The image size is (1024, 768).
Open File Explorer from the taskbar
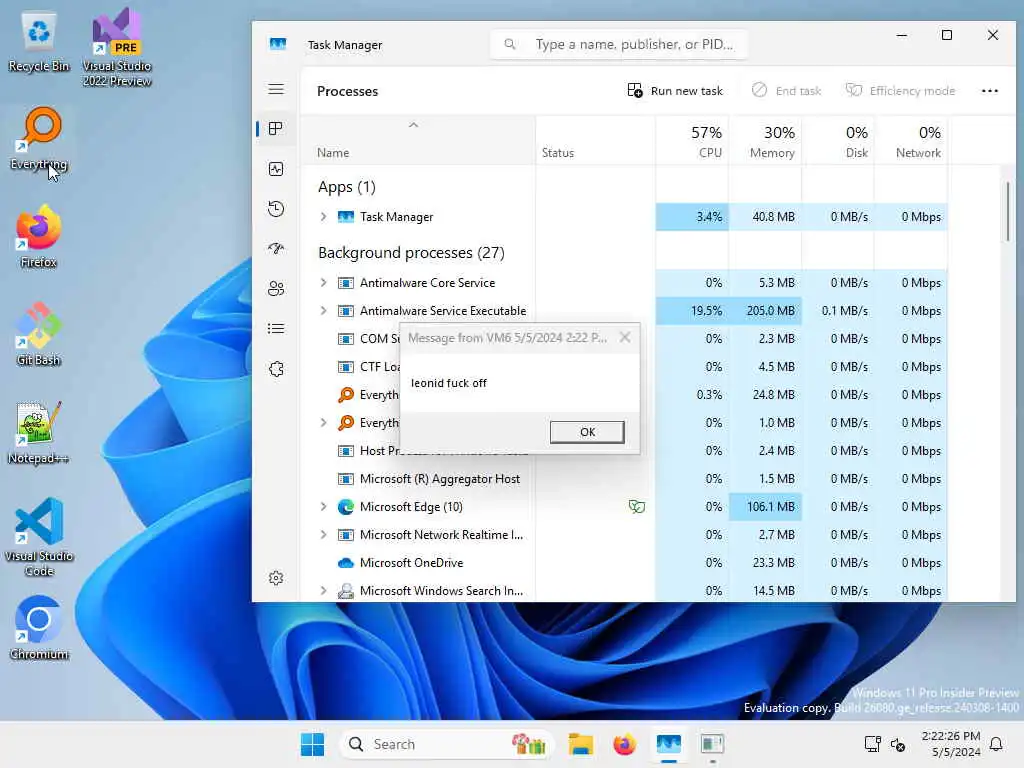click(581, 744)
